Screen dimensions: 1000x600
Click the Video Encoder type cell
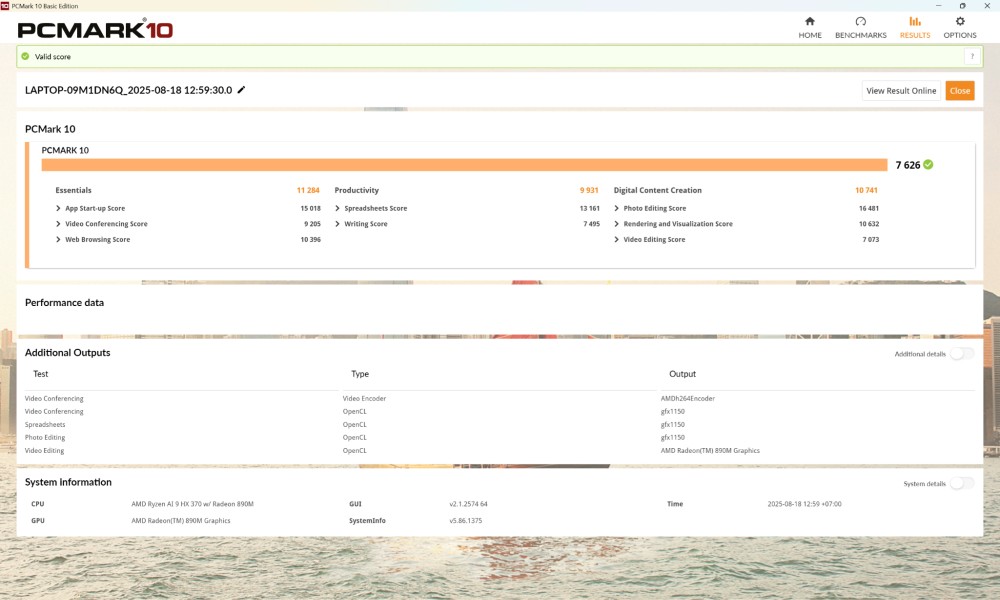coord(364,399)
